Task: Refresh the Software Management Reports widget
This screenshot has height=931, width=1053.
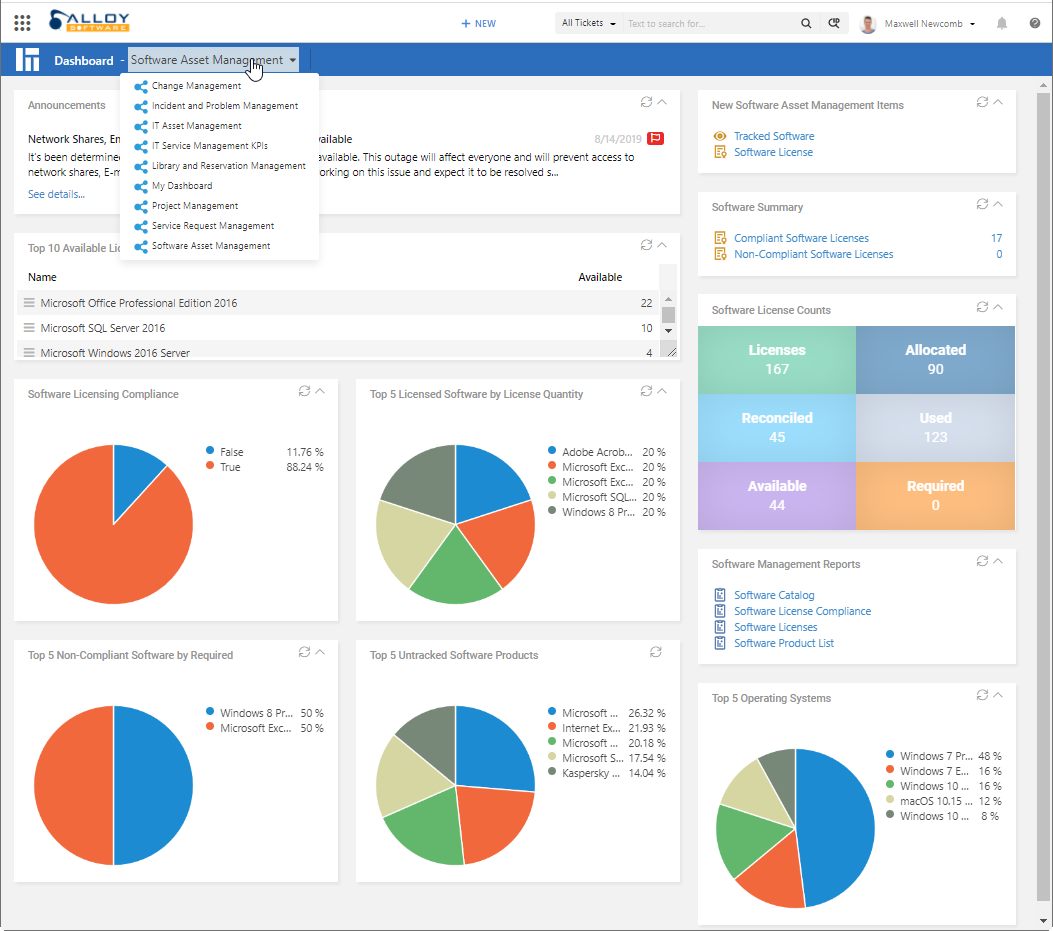Action: pos(982,561)
